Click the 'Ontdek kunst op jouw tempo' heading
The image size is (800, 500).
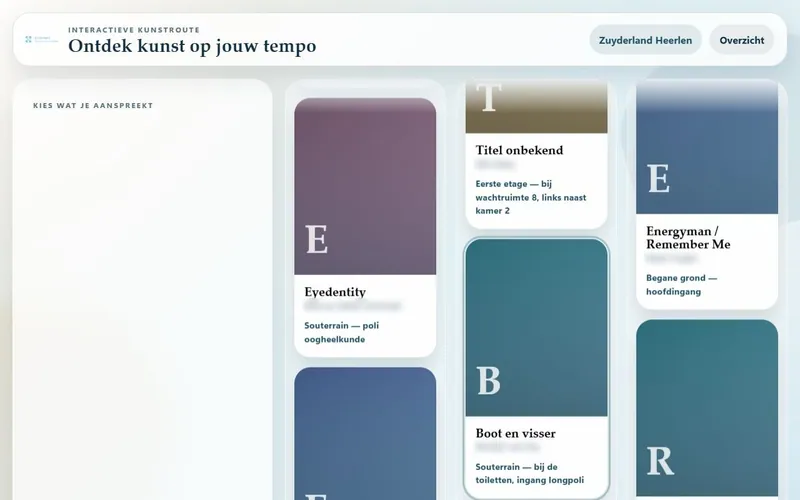click(192, 46)
